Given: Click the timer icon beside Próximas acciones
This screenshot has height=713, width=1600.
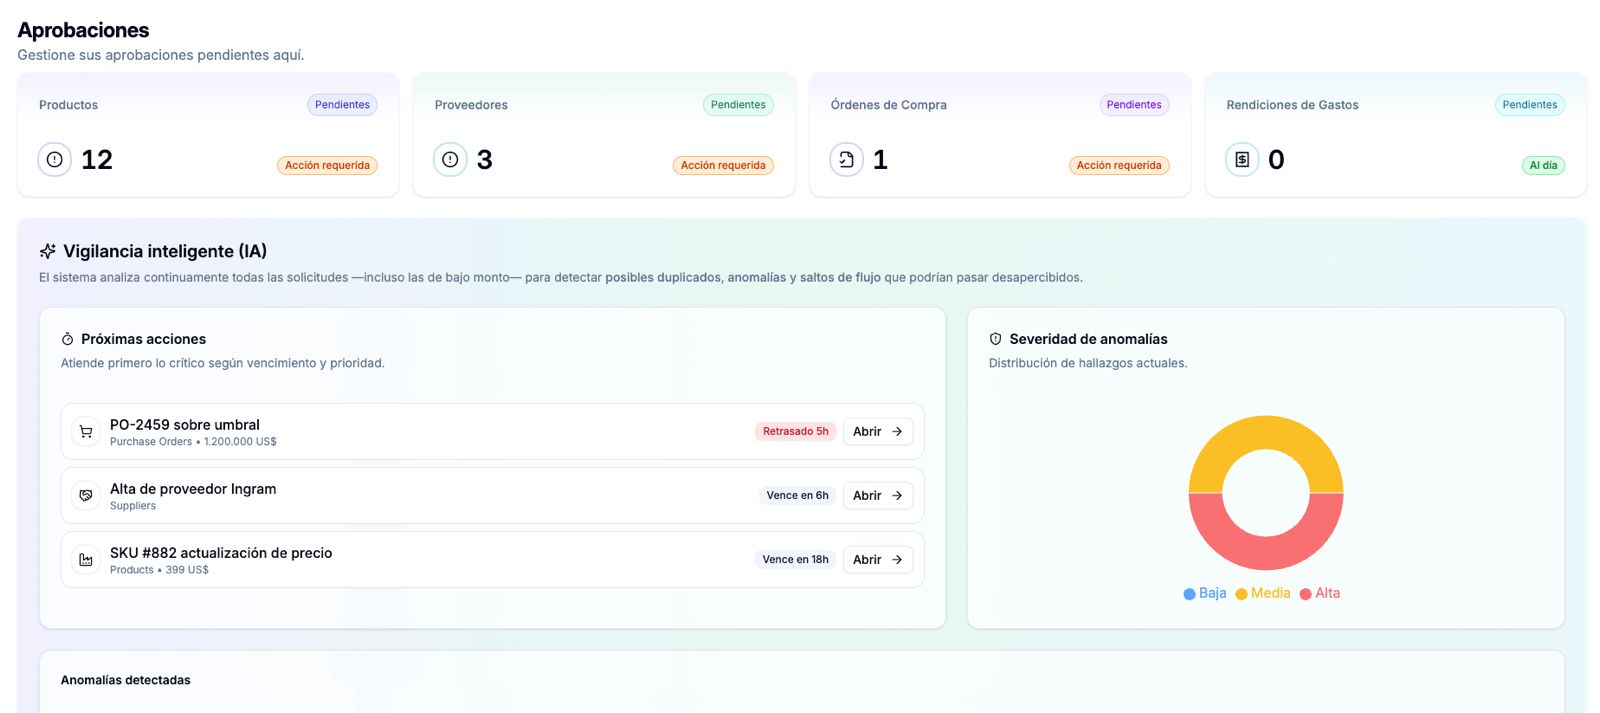Looking at the screenshot, I should tap(68, 339).
